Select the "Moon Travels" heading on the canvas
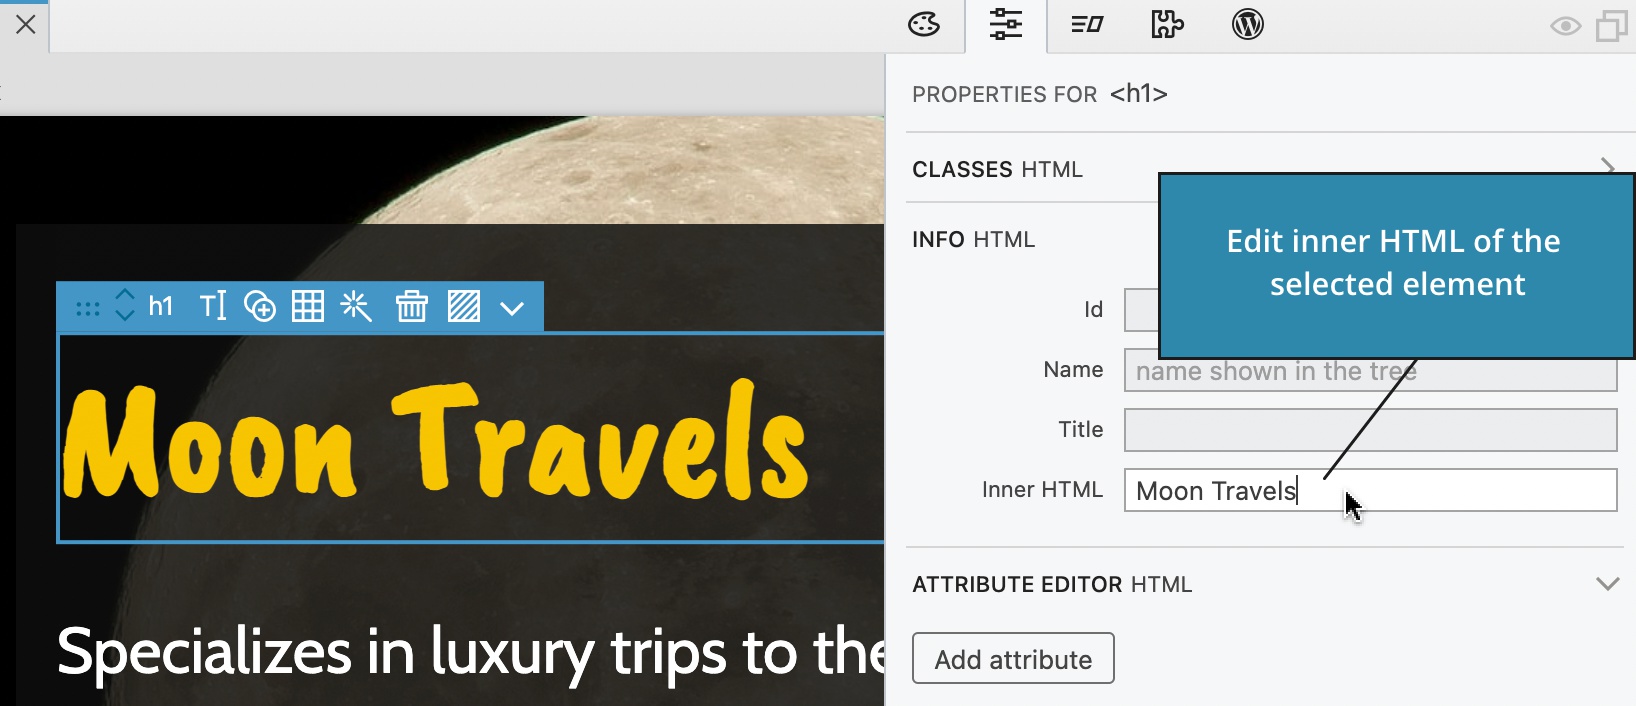 pyautogui.click(x=436, y=441)
